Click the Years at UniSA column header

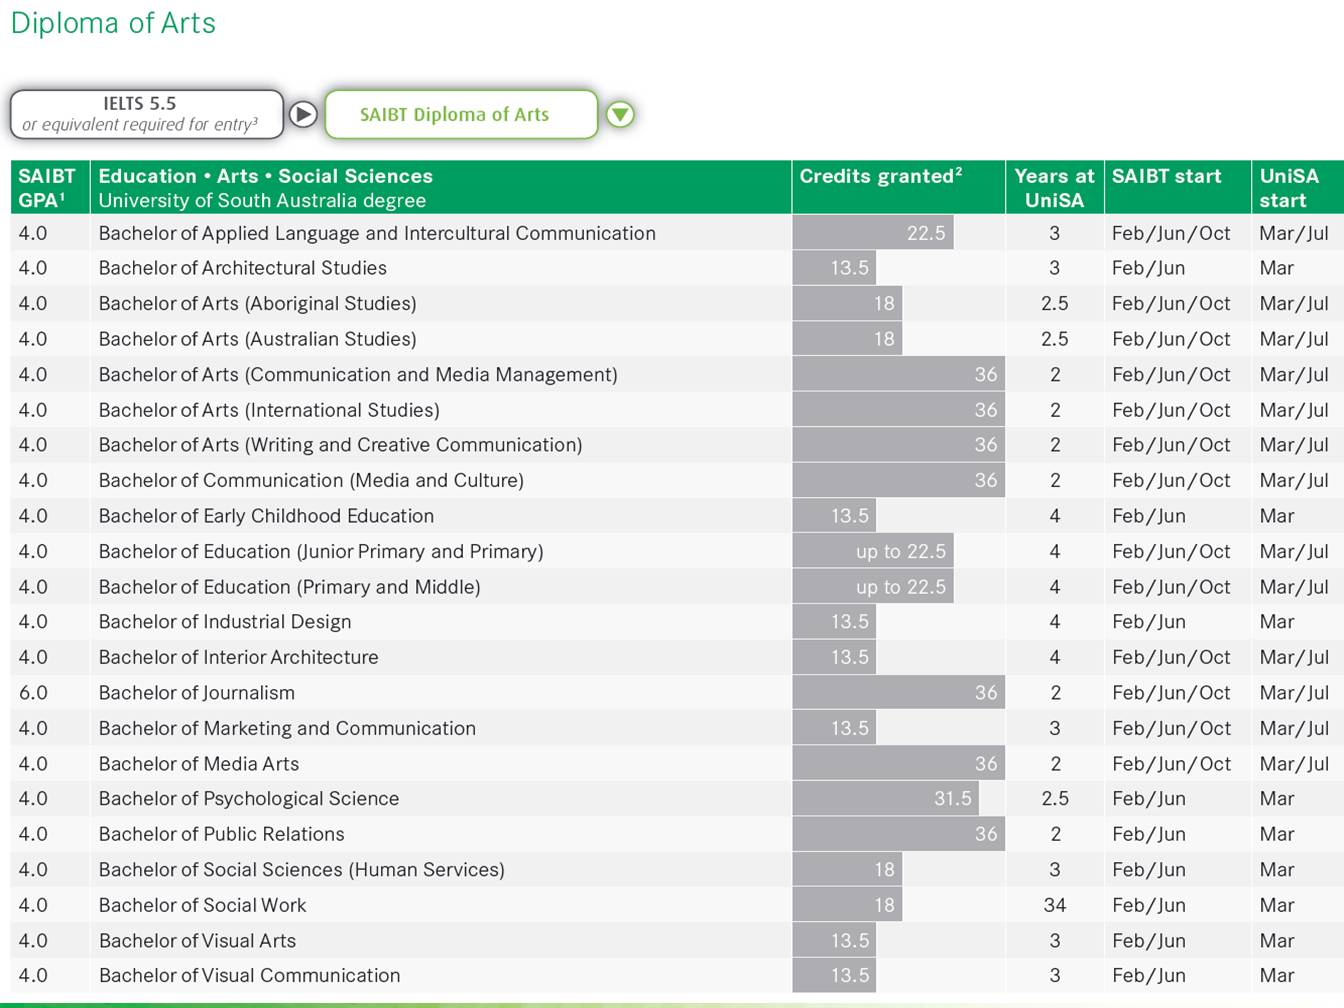pos(1054,188)
